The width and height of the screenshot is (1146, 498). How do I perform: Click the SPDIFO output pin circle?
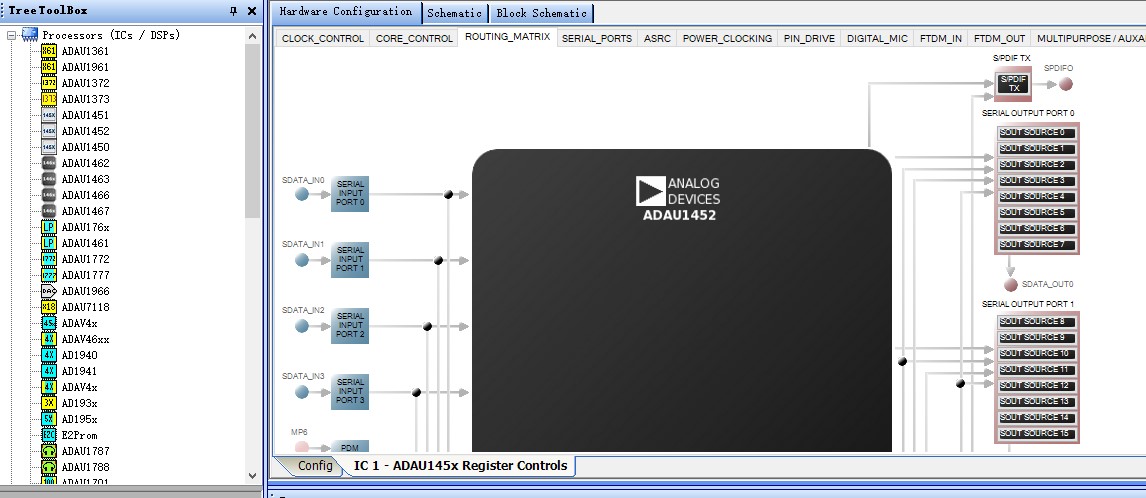tap(1066, 84)
